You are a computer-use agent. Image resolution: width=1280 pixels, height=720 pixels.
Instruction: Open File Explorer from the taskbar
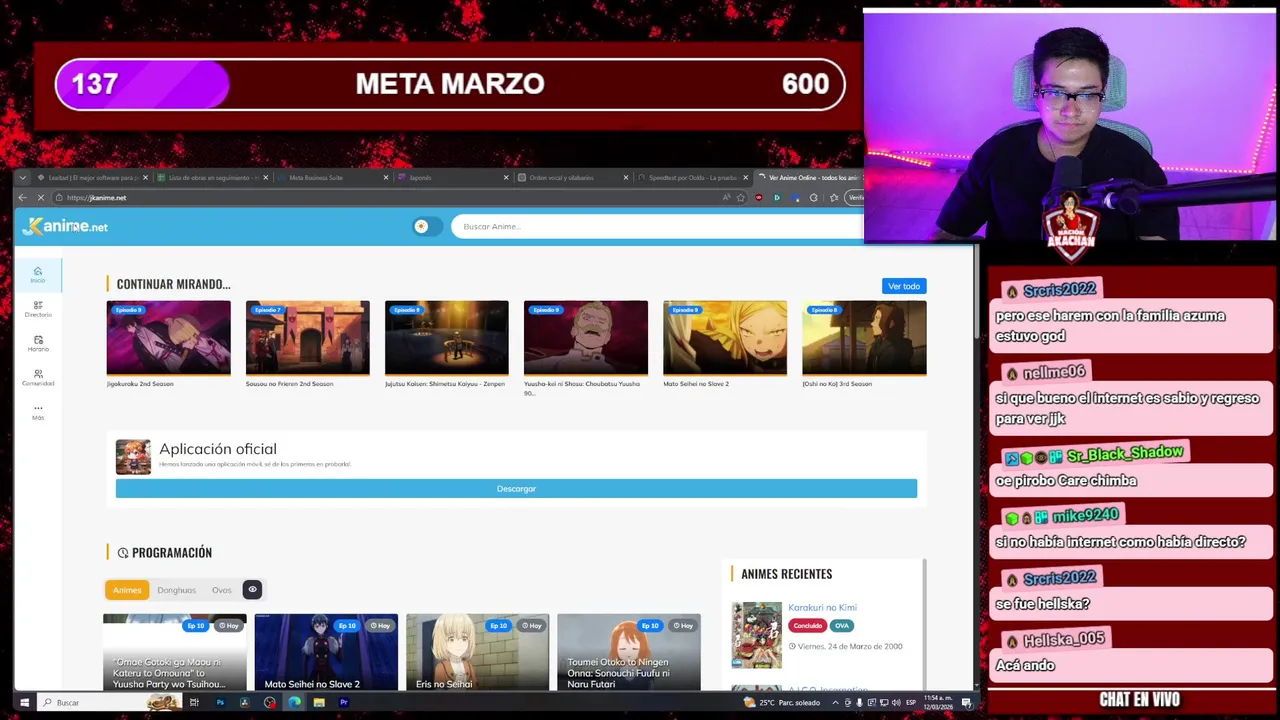tap(319, 703)
